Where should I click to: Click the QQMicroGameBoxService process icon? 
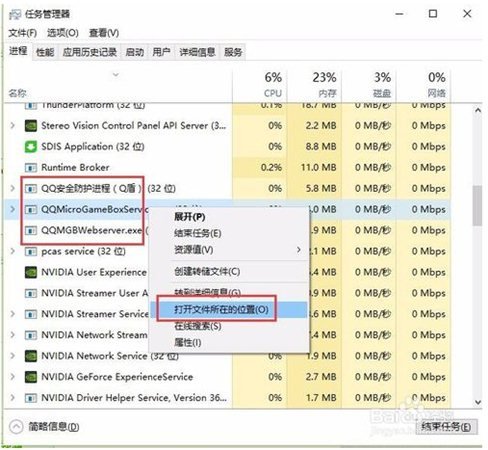coord(31,210)
